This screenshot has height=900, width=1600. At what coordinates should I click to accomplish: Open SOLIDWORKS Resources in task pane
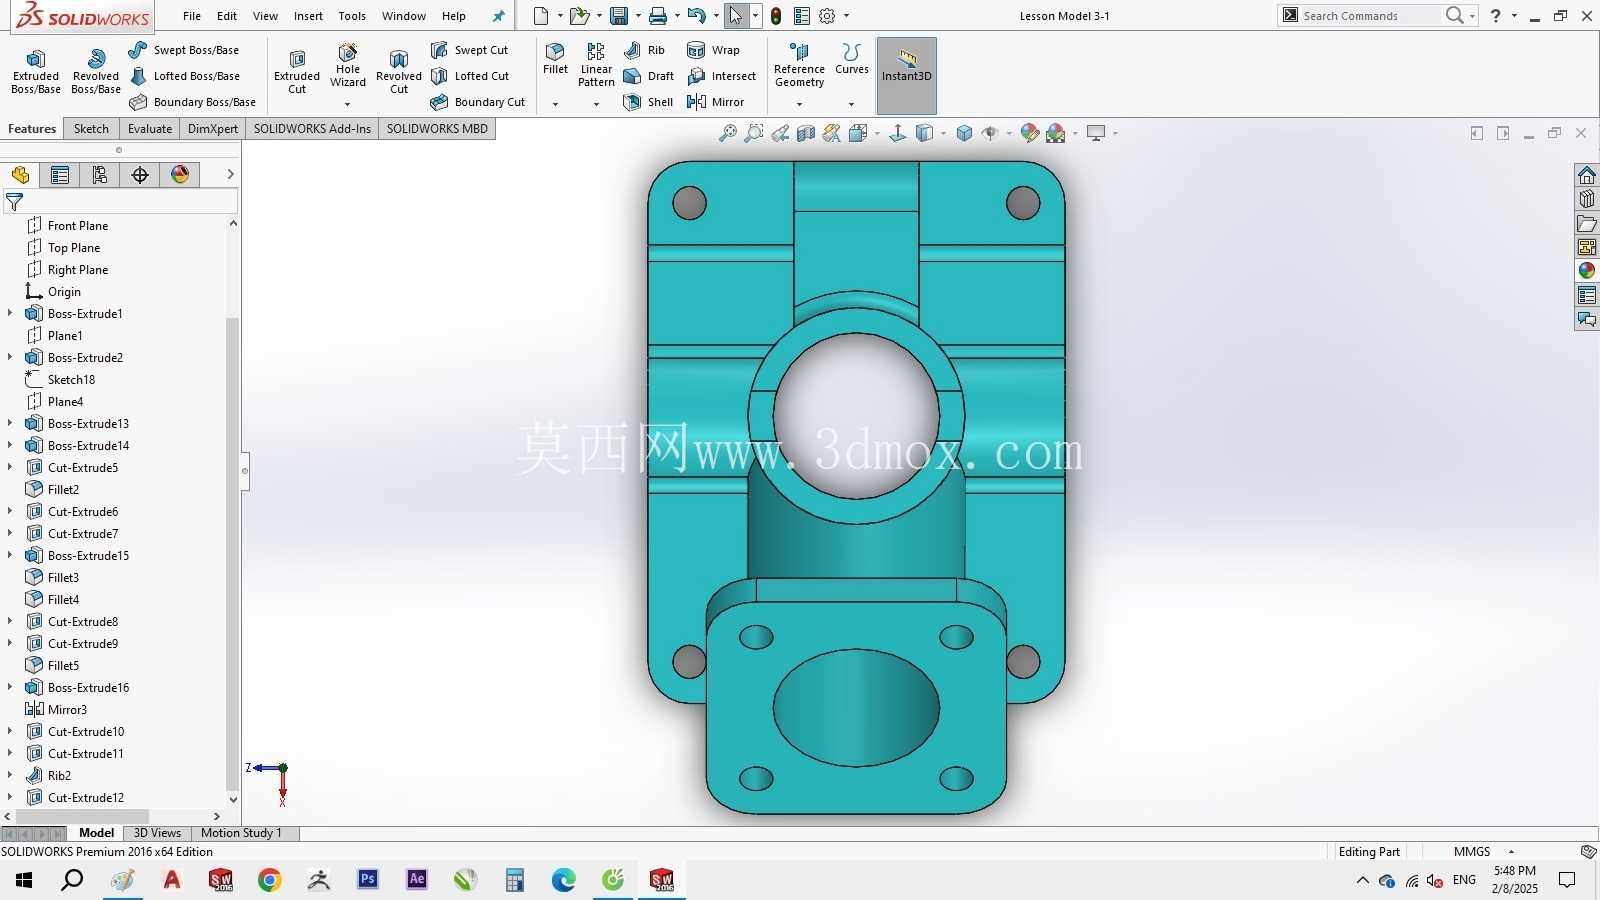pos(1587,175)
